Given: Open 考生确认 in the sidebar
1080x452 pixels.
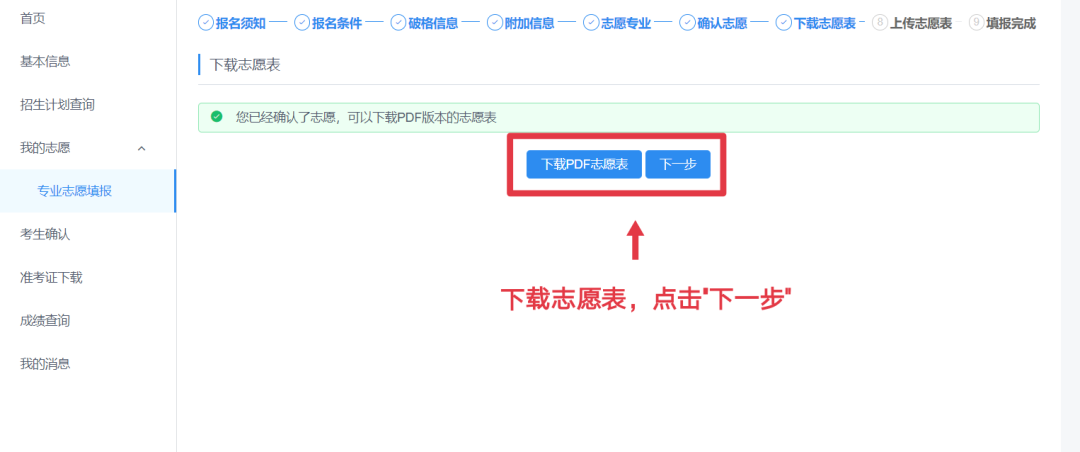Looking at the screenshot, I should (x=45, y=234).
